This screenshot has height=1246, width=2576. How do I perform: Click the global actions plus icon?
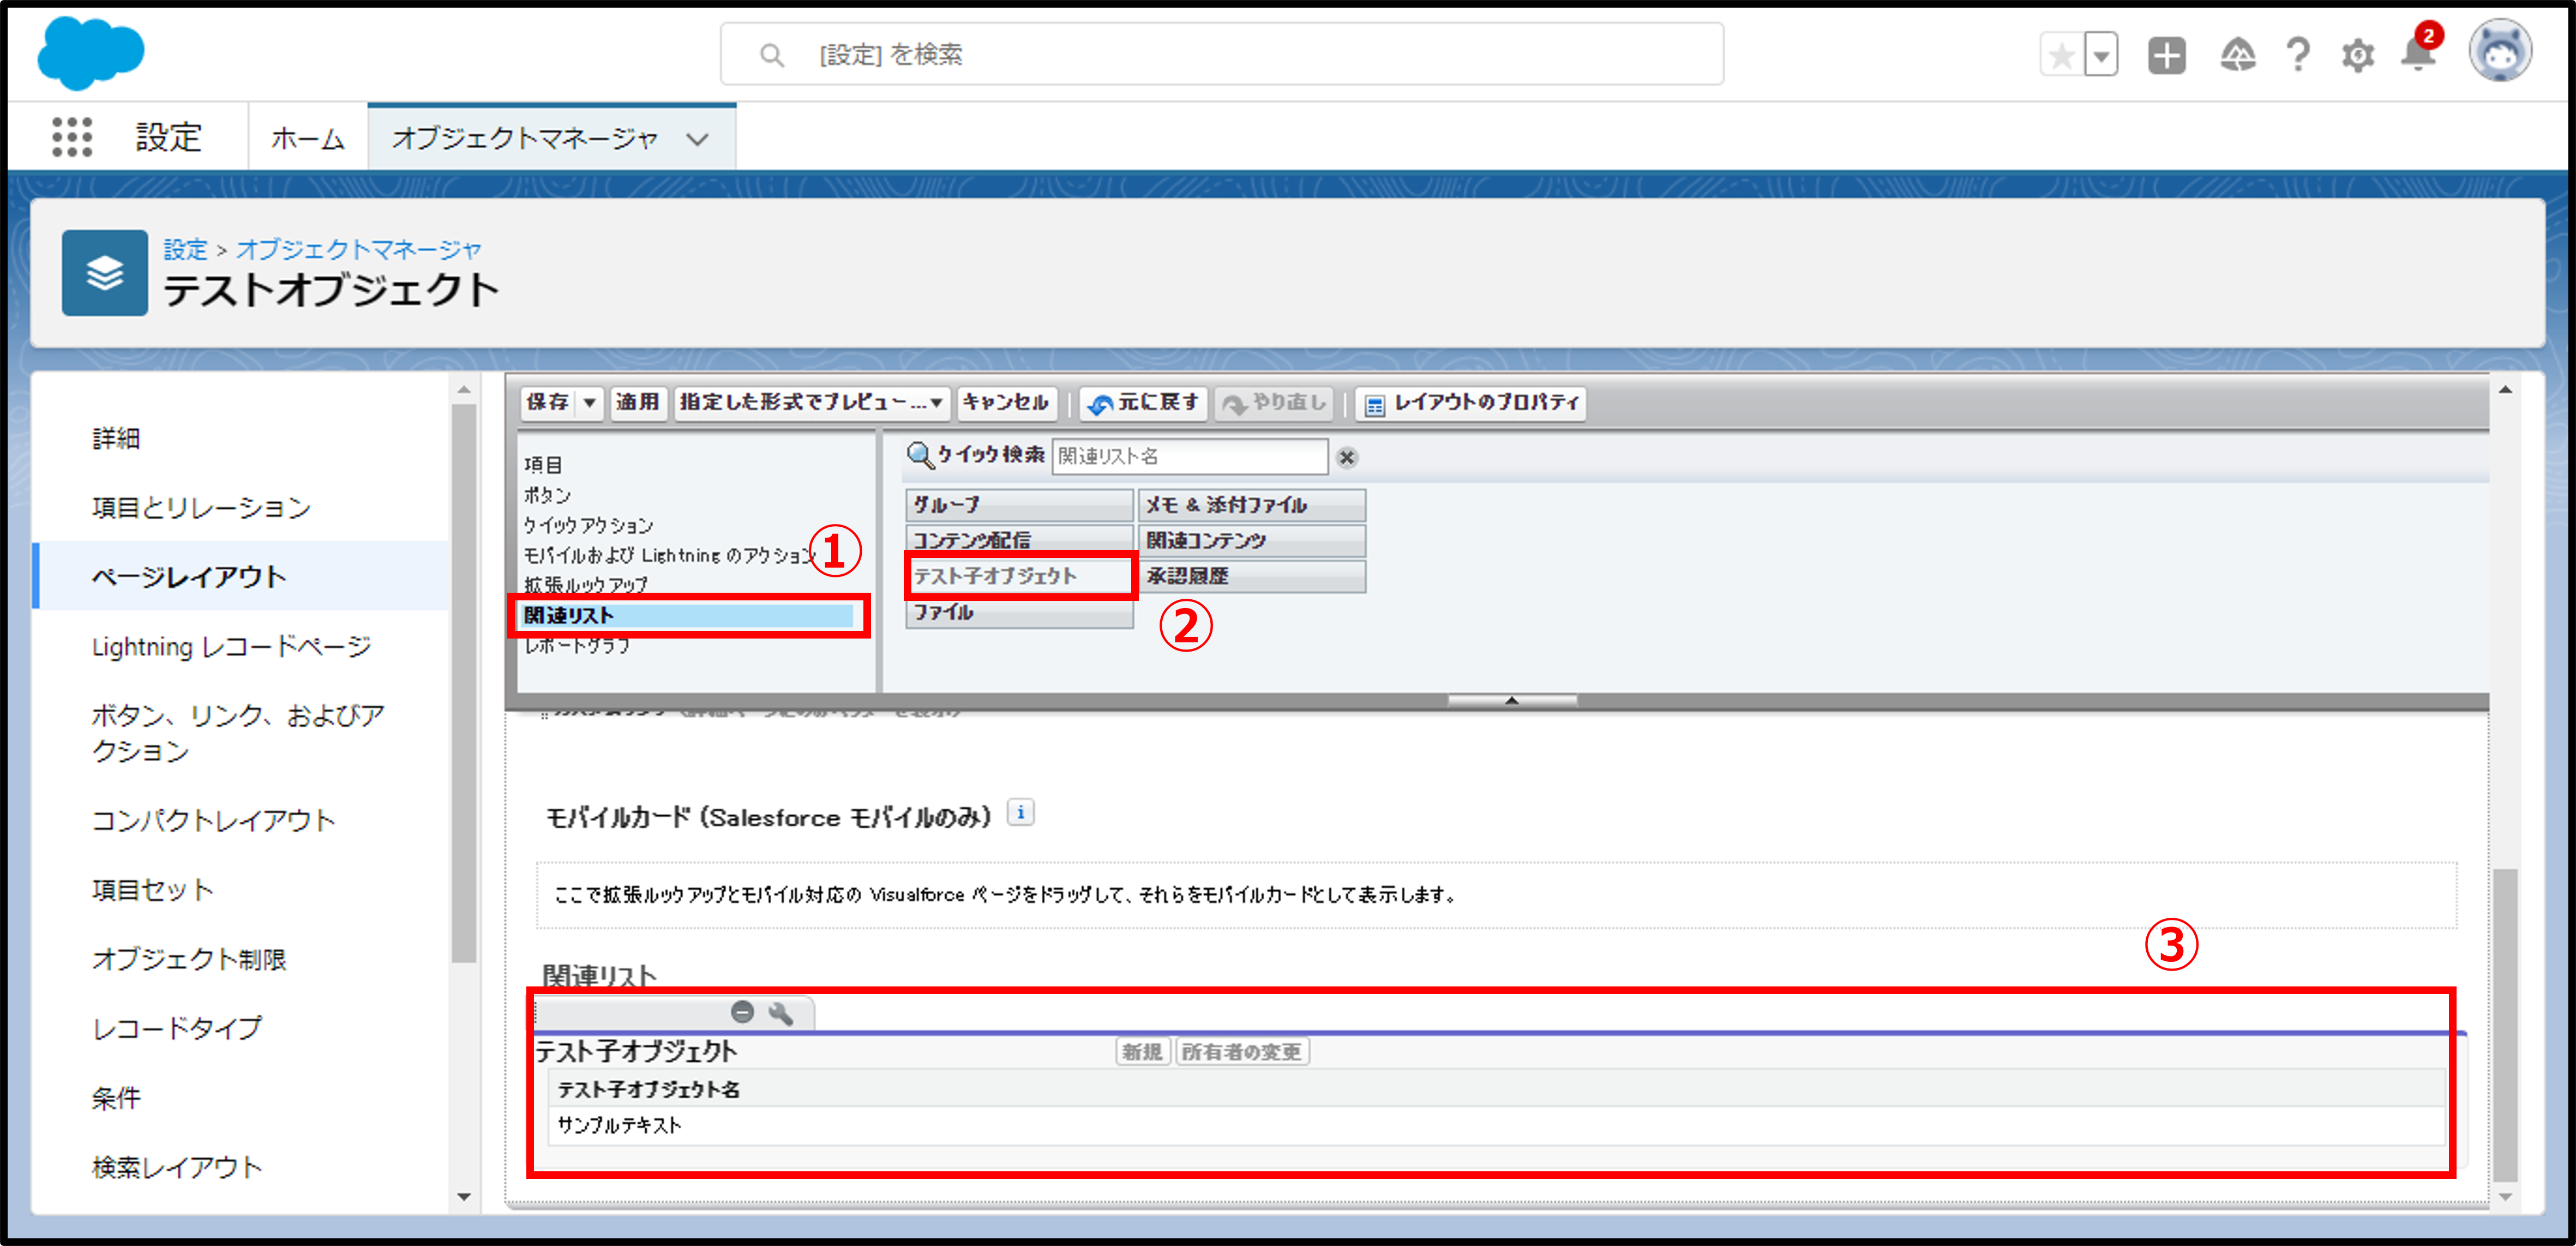click(2166, 55)
